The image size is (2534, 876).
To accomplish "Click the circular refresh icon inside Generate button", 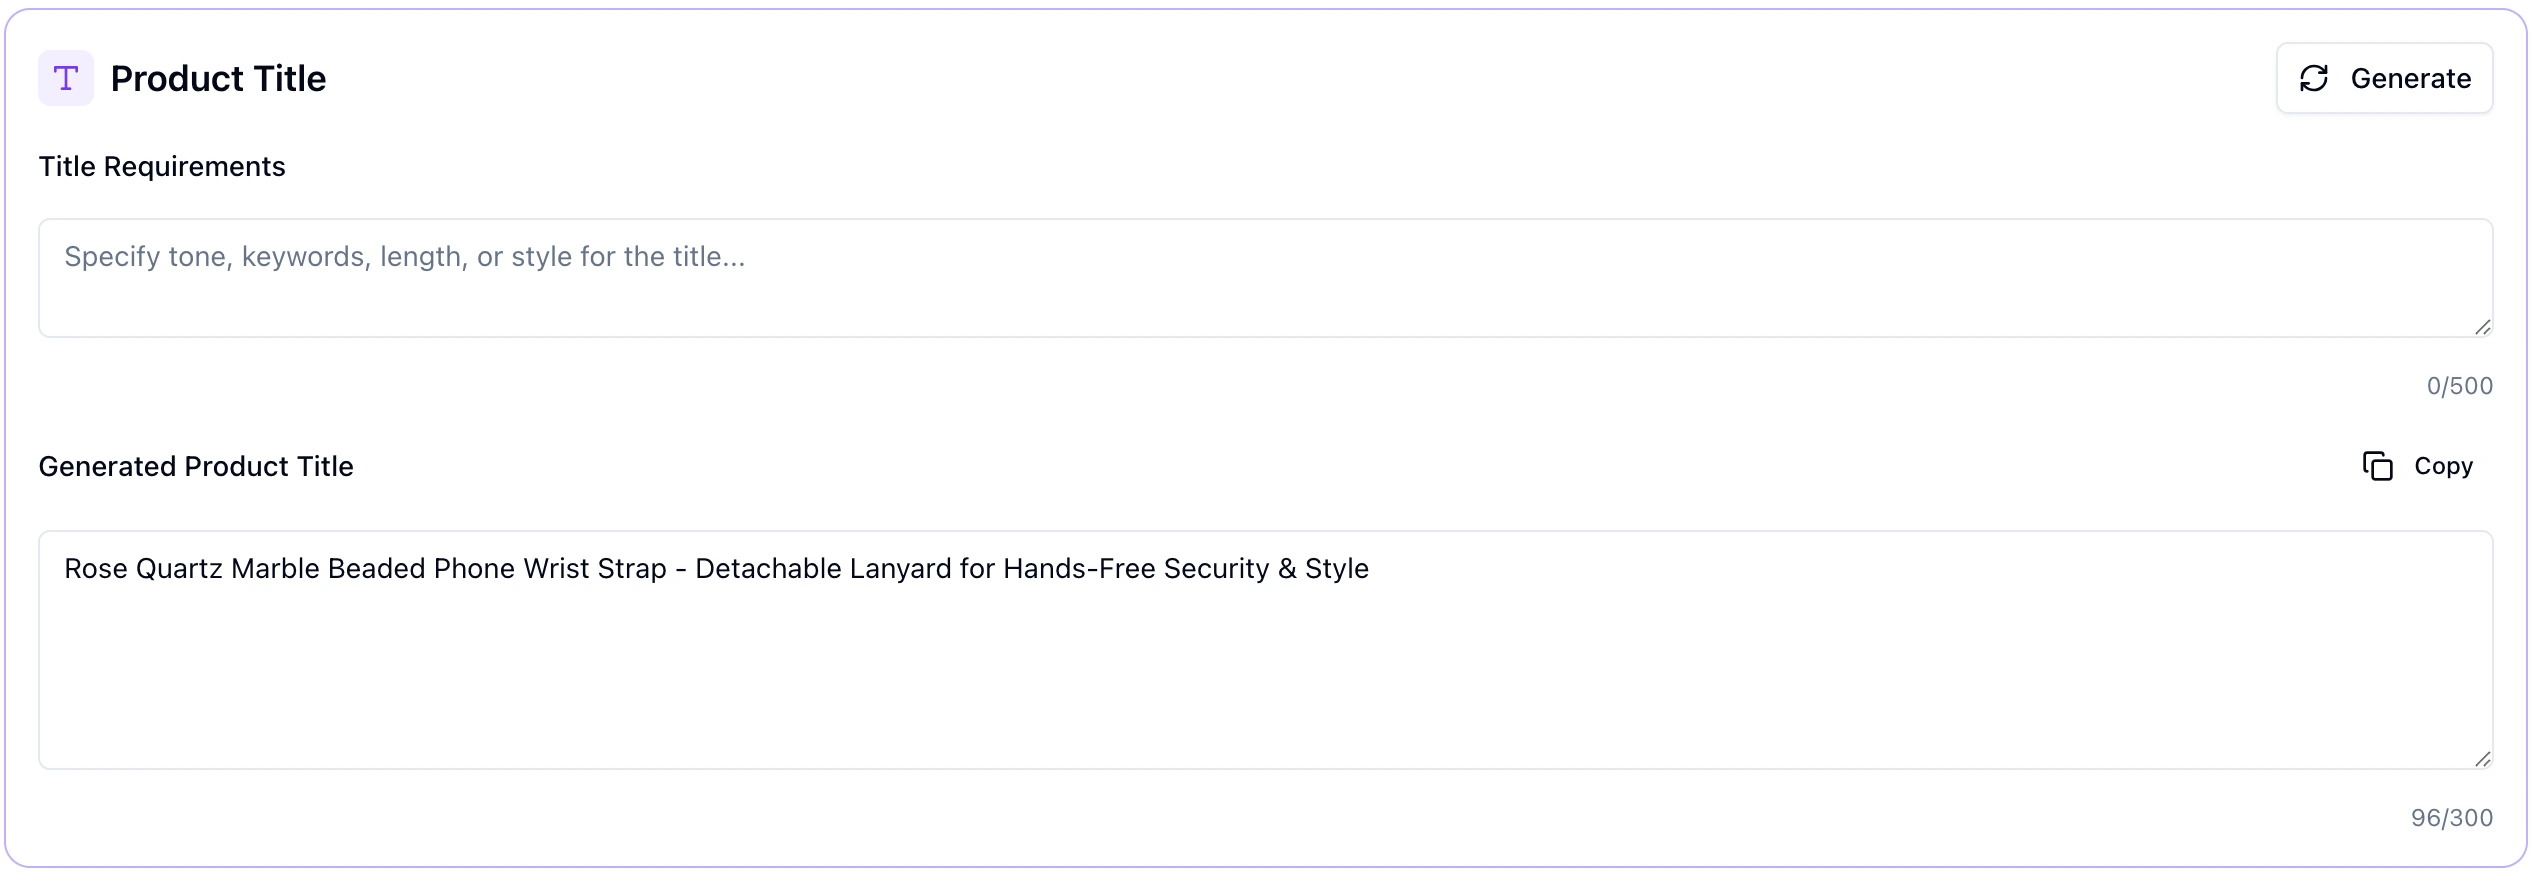I will click(2316, 77).
